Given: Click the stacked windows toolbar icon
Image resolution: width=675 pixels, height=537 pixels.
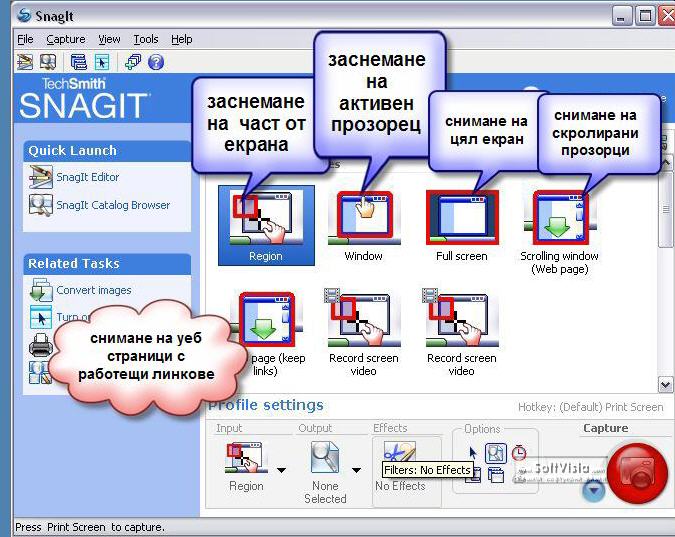Looking at the screenshot, I should (x=79, y=62).
